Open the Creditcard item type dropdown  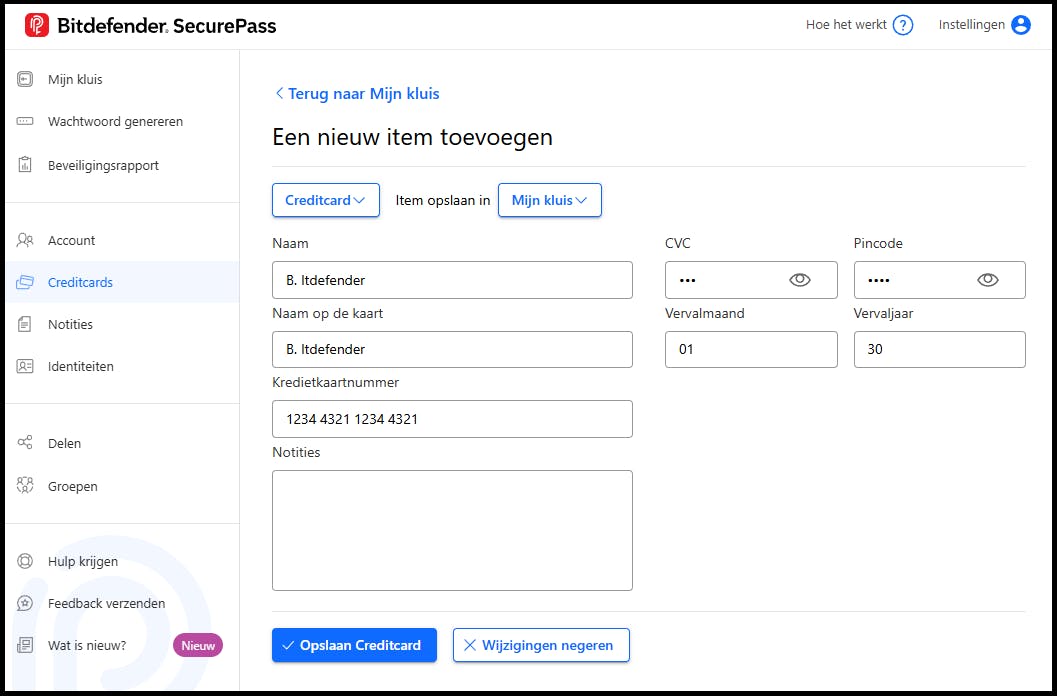[326, 200]
